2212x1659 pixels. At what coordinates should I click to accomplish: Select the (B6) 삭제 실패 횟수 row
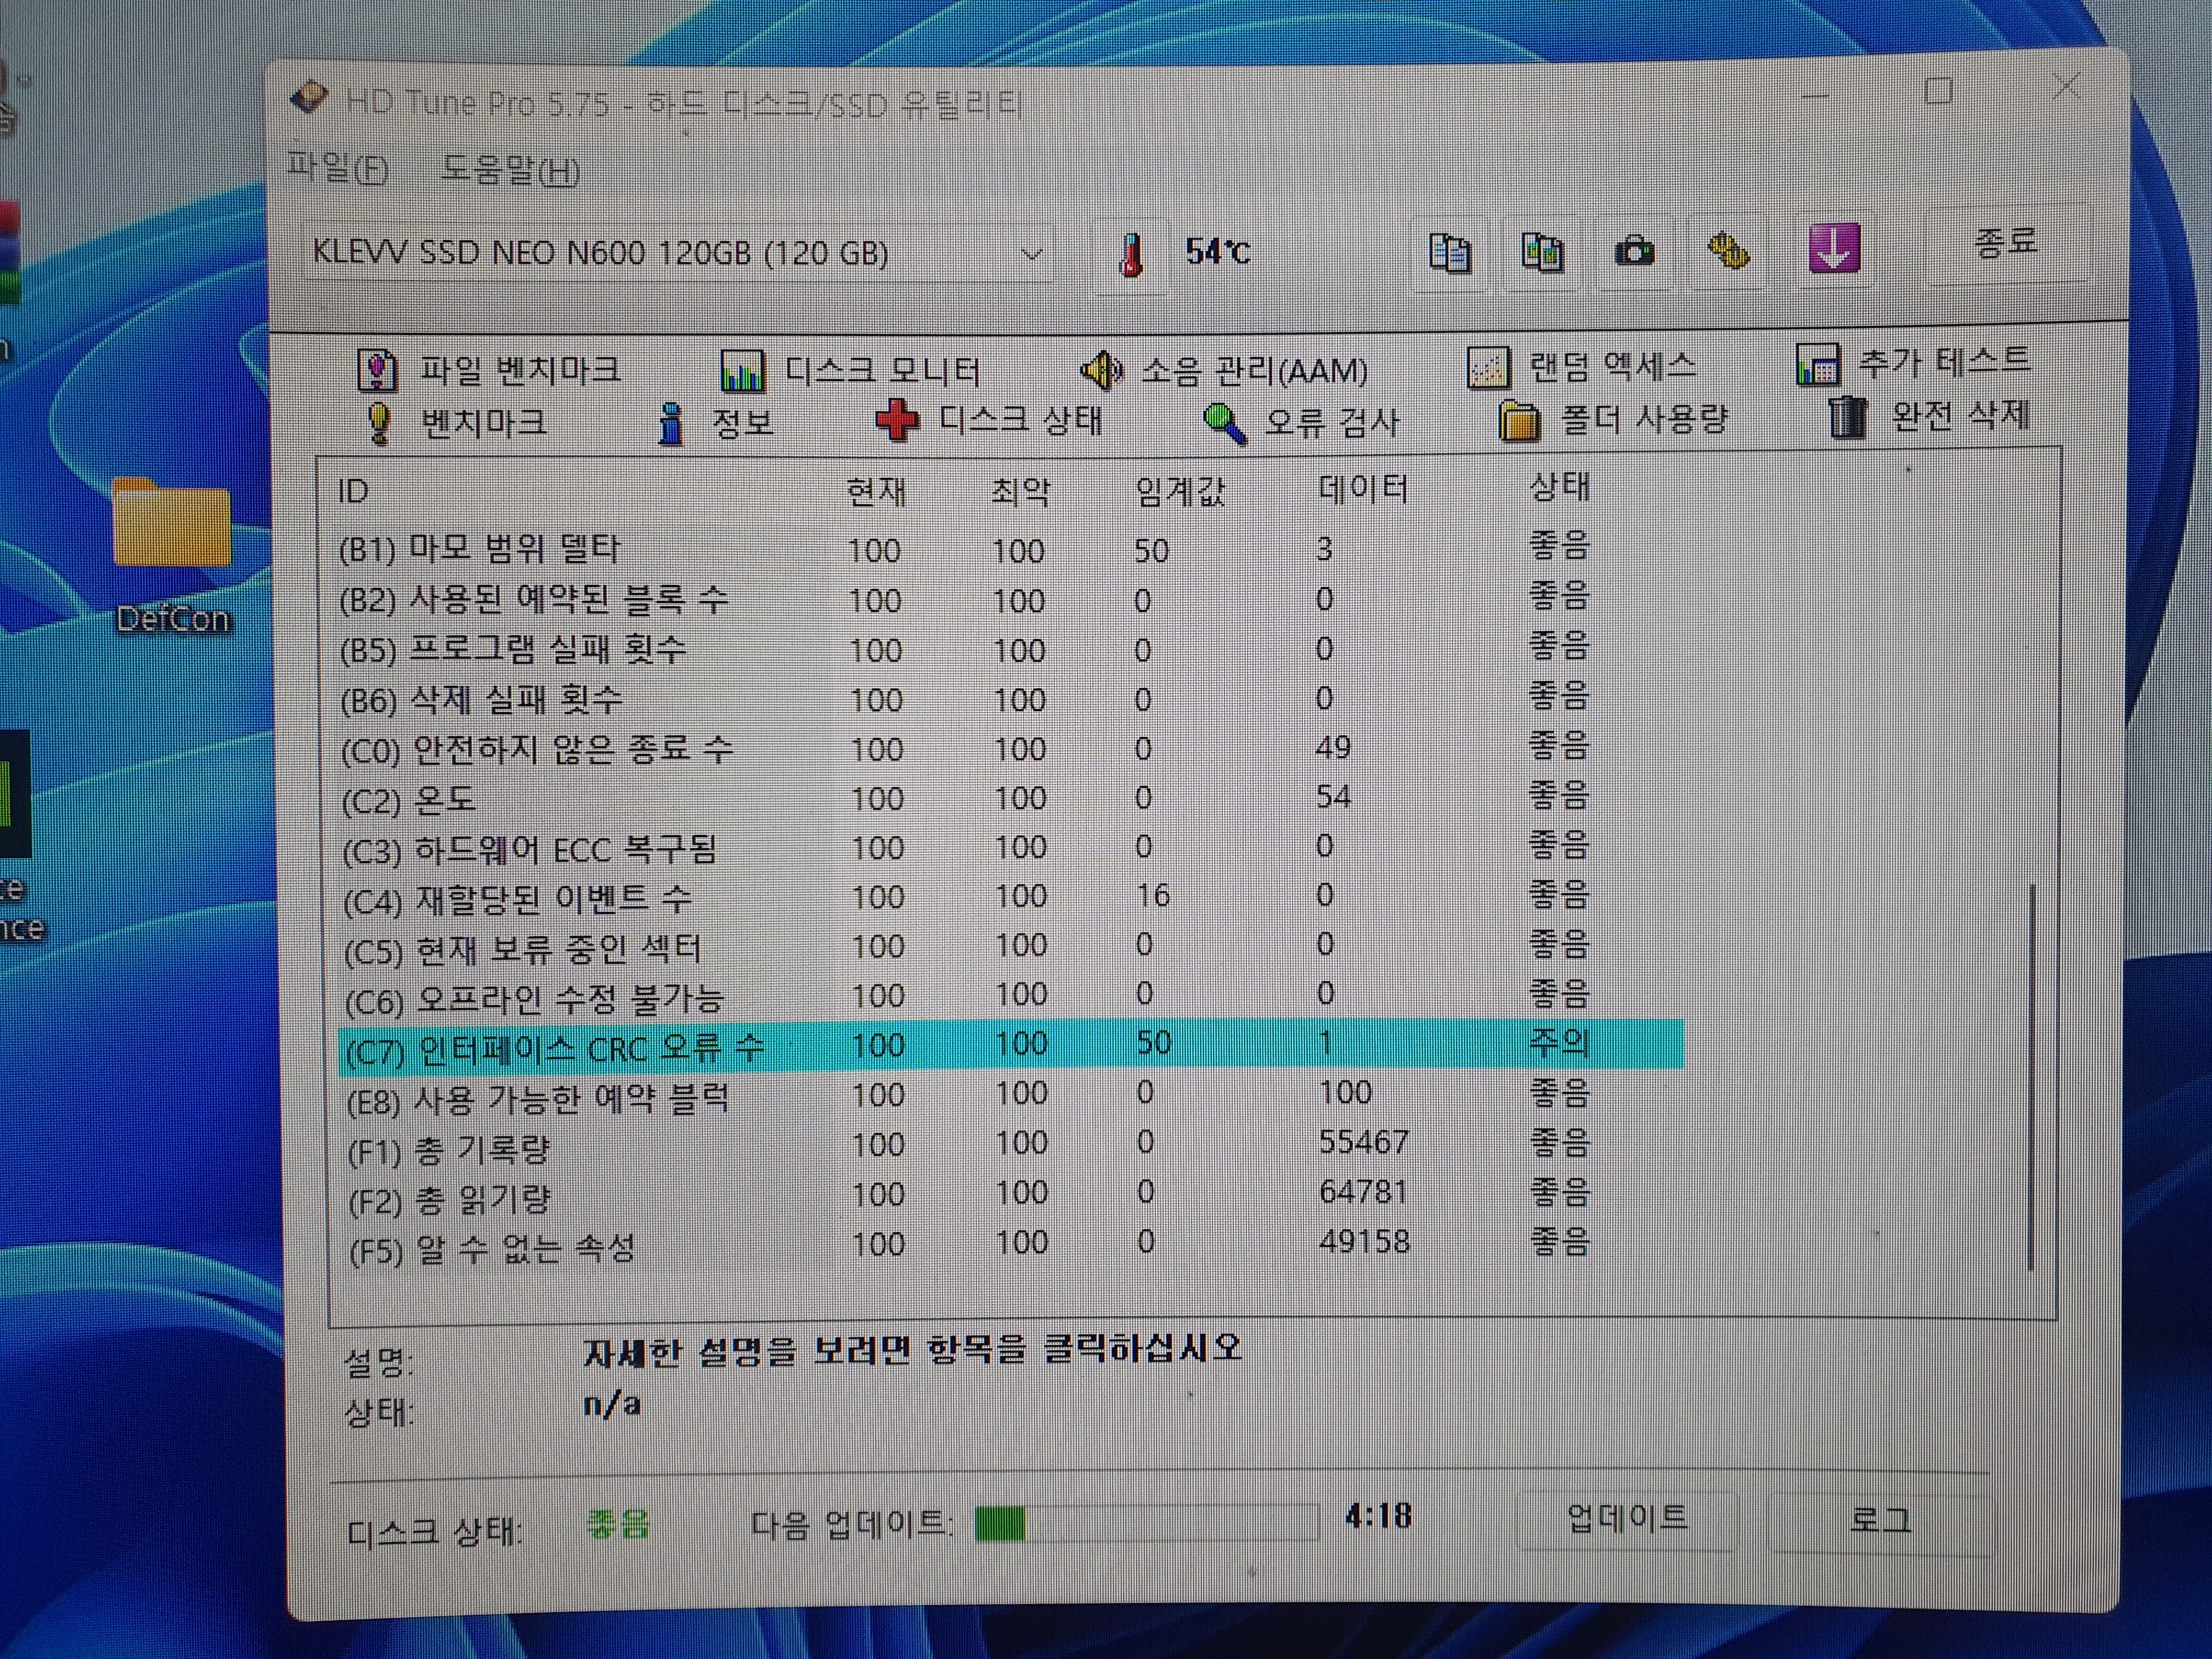1010,699
